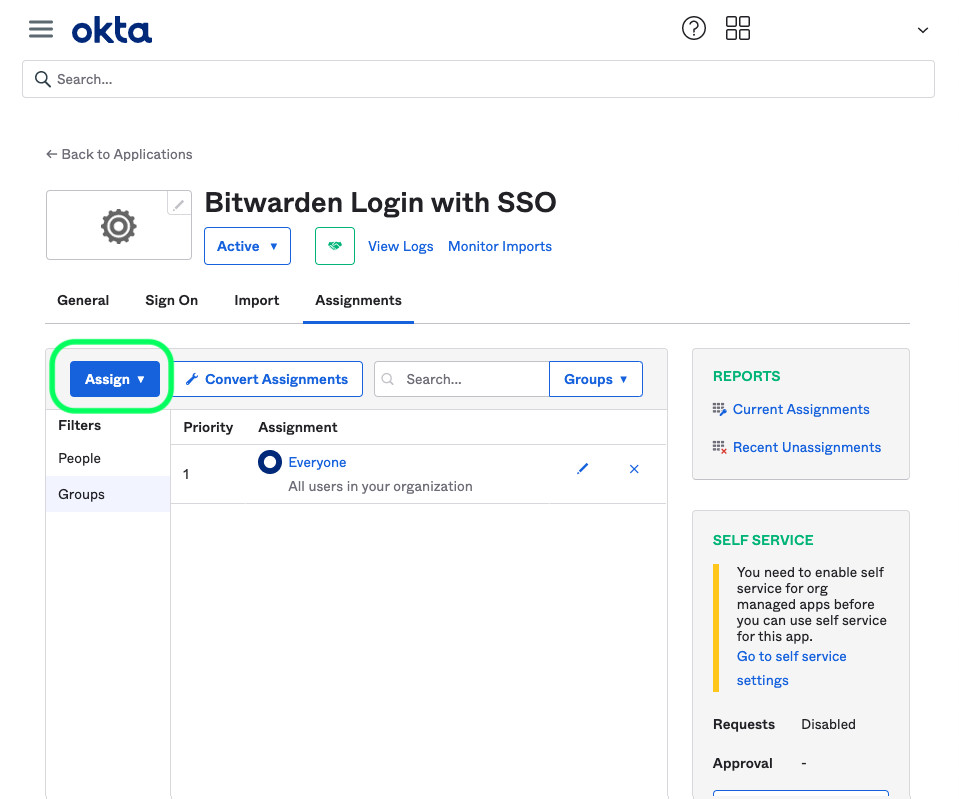Open the Groups search filter dropdown

tap(595, 379)
